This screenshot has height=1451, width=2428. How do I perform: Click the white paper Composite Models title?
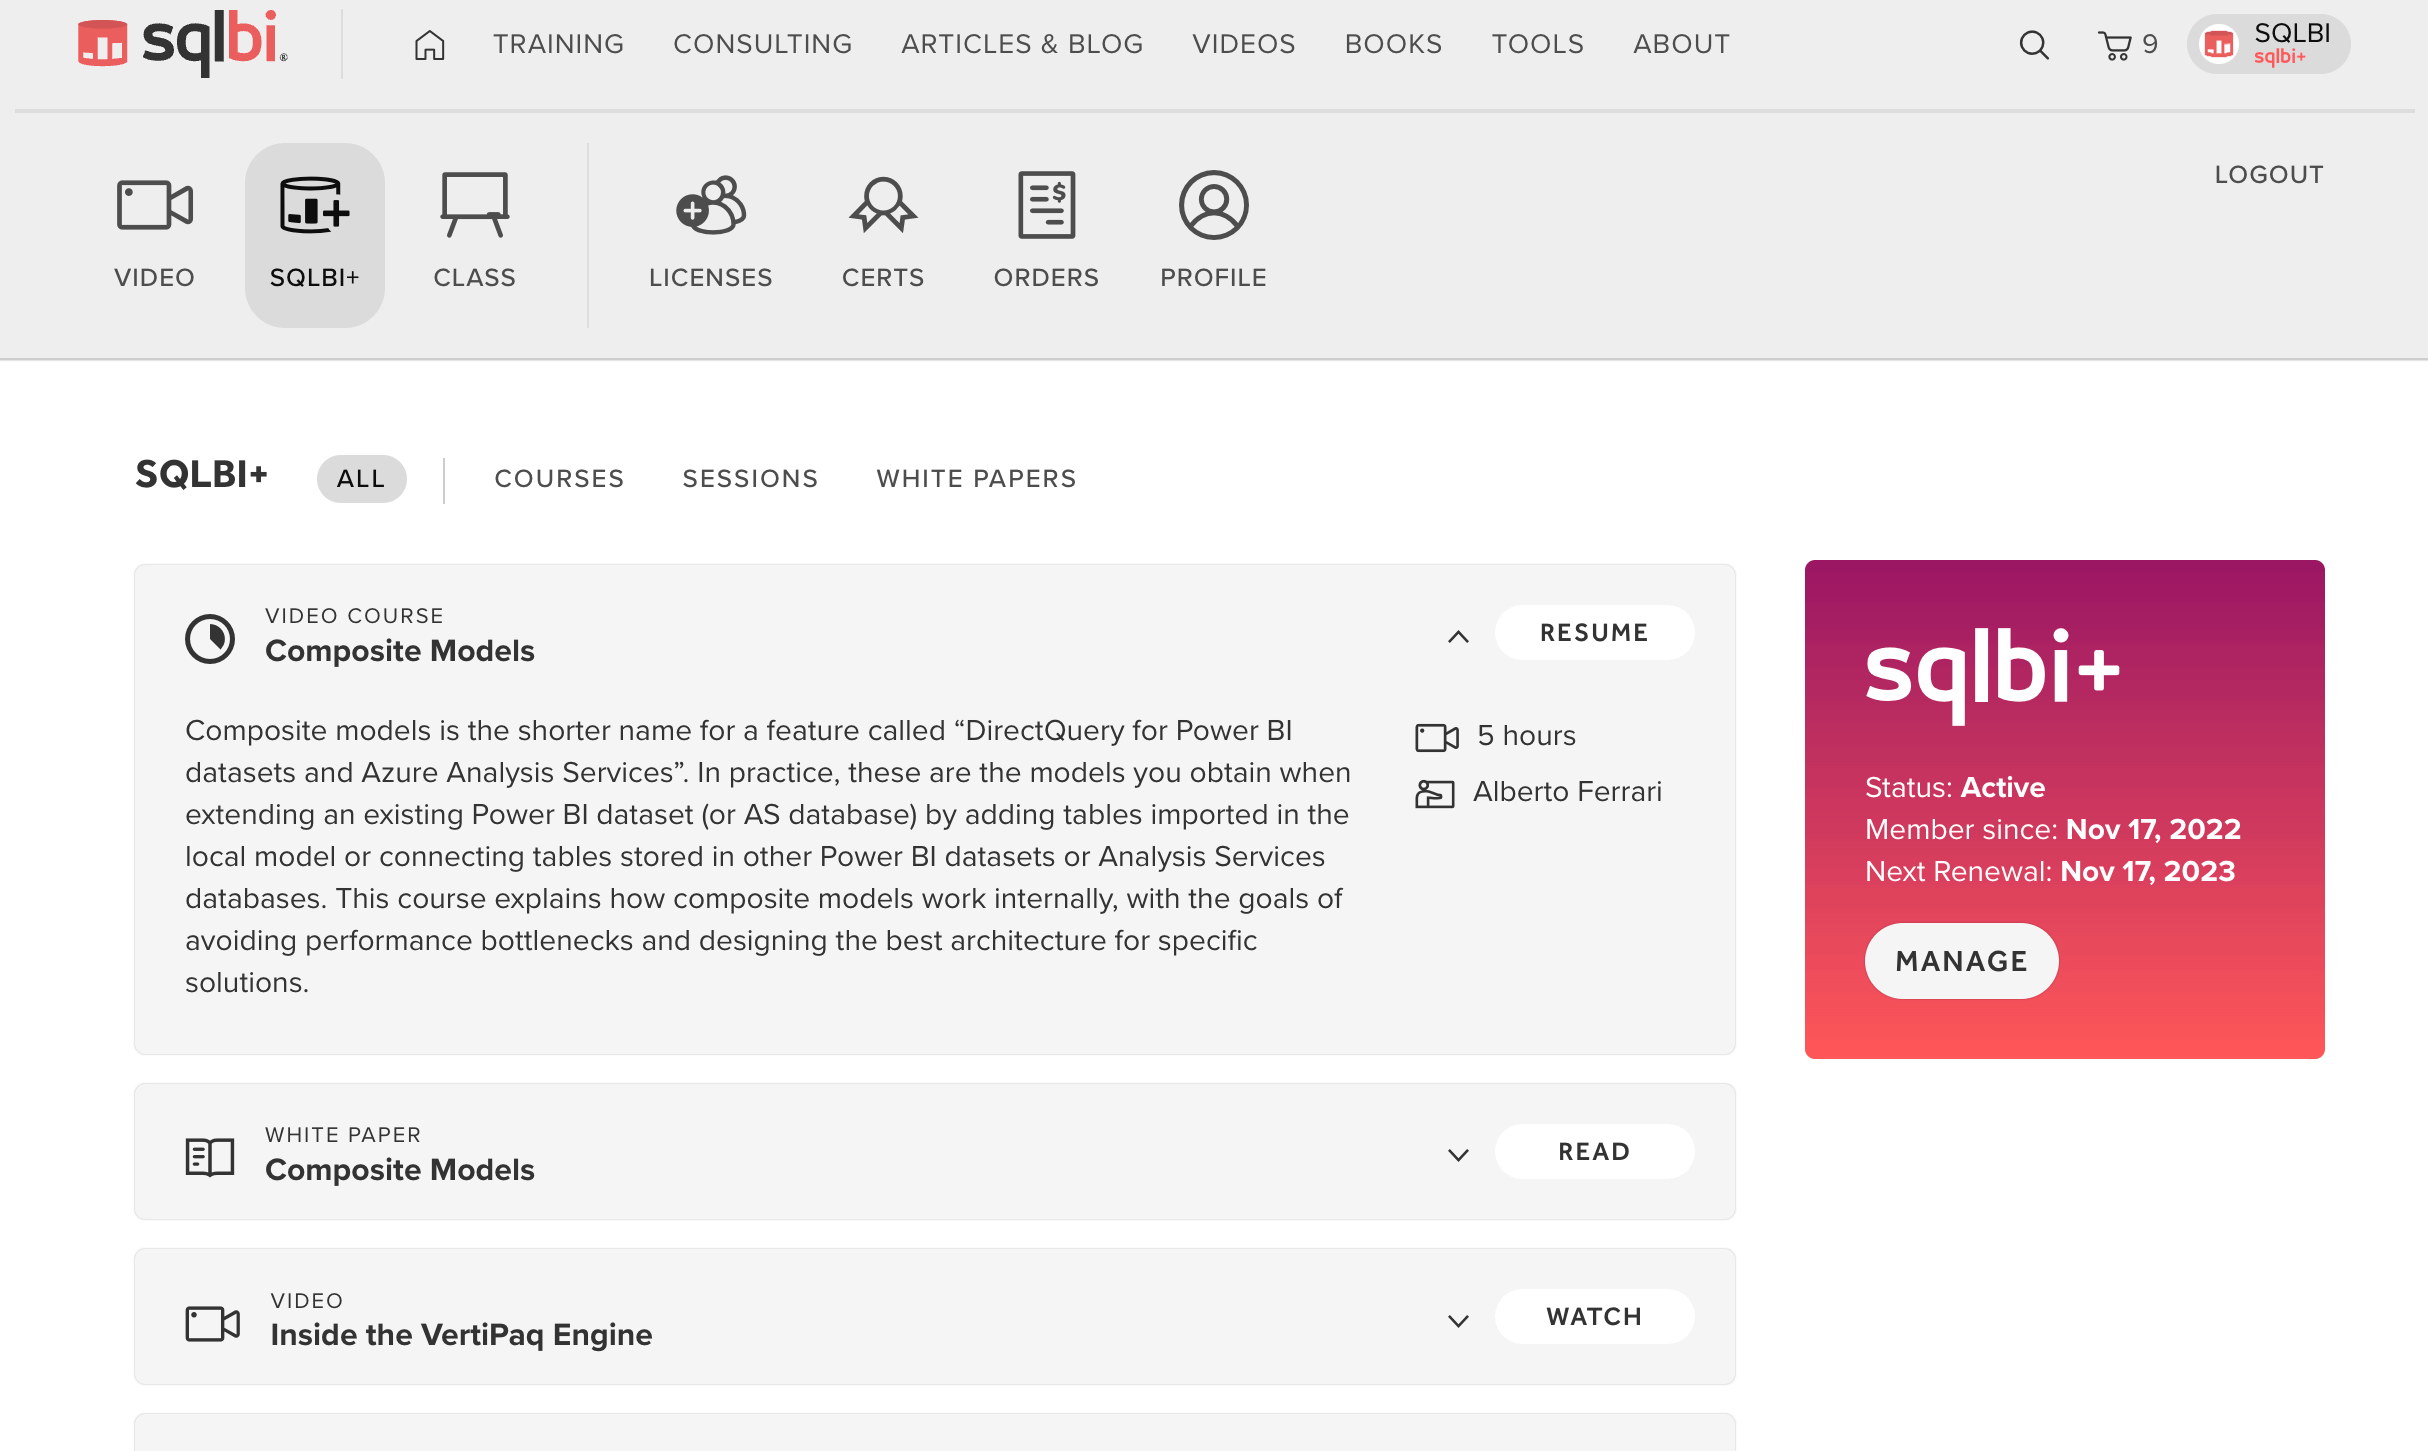tap(400, 1170)
